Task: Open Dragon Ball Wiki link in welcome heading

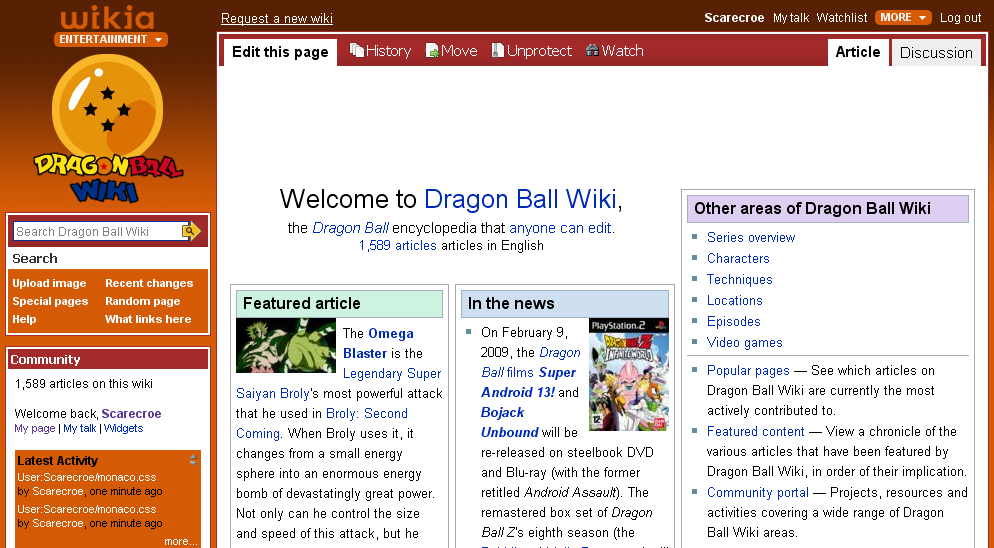Action: (x=520, y=199)
